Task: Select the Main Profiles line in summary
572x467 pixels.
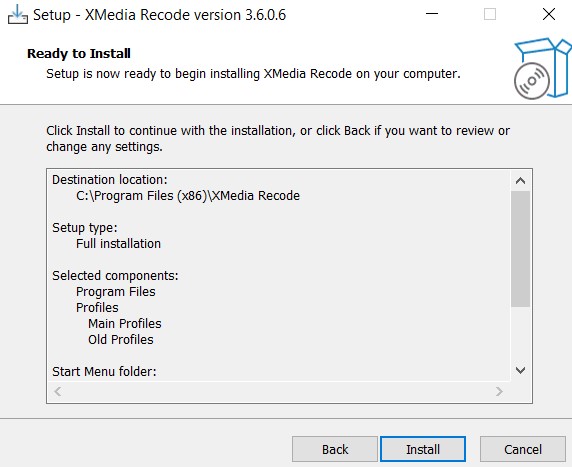Action: pyautogui.click(x=125, y=323)
